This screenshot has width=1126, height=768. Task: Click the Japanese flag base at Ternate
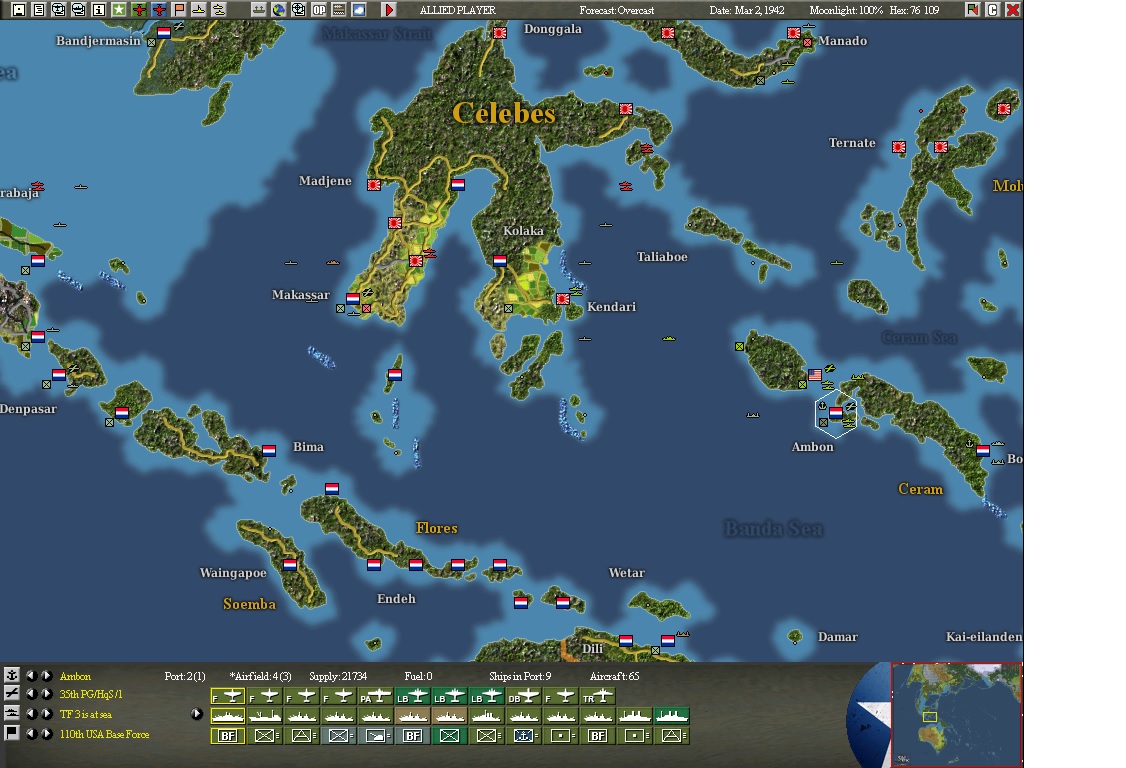pos(898,147)
